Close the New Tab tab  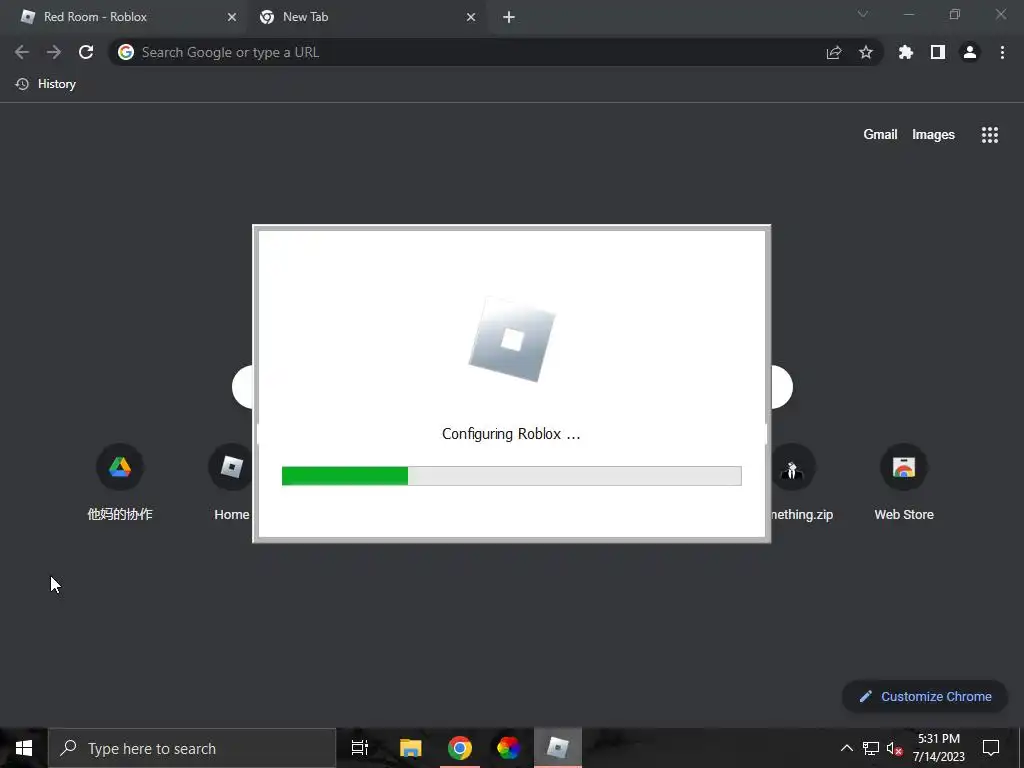(471, 17)
